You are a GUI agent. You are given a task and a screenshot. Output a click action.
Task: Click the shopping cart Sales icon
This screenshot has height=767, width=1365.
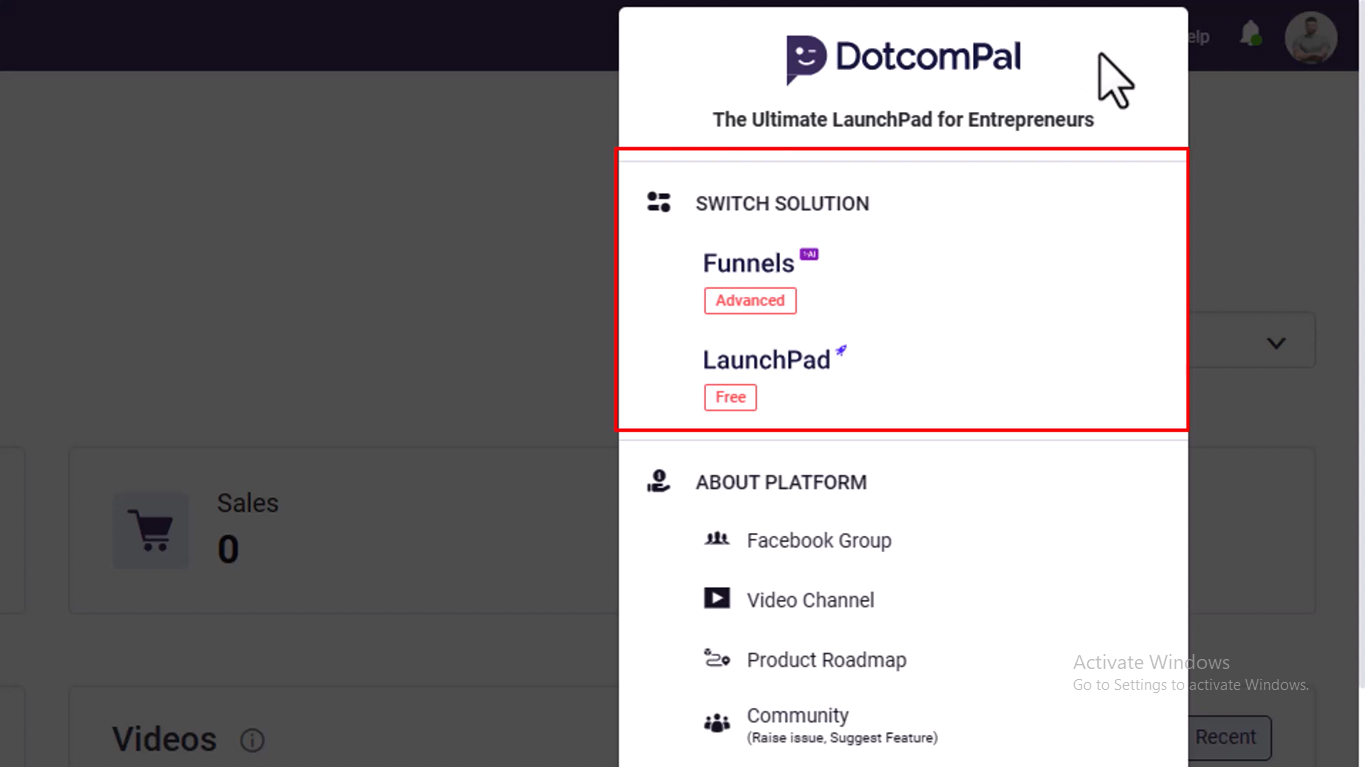click(151, 530)
